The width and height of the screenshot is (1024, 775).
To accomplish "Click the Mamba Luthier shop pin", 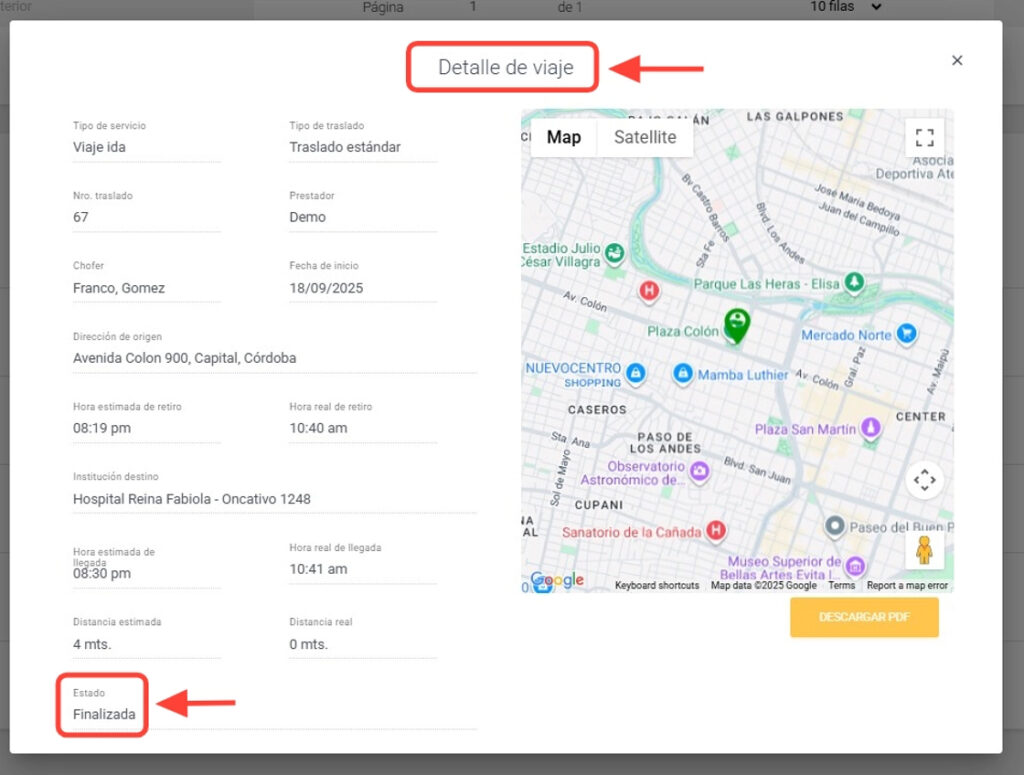I will click(x=683, y=374).
